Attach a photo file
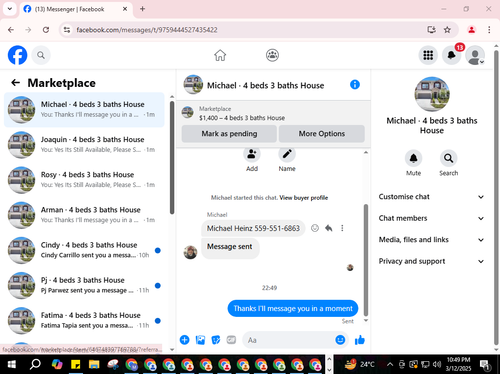This screenshot has width=500, height=374. coord(200,340)
